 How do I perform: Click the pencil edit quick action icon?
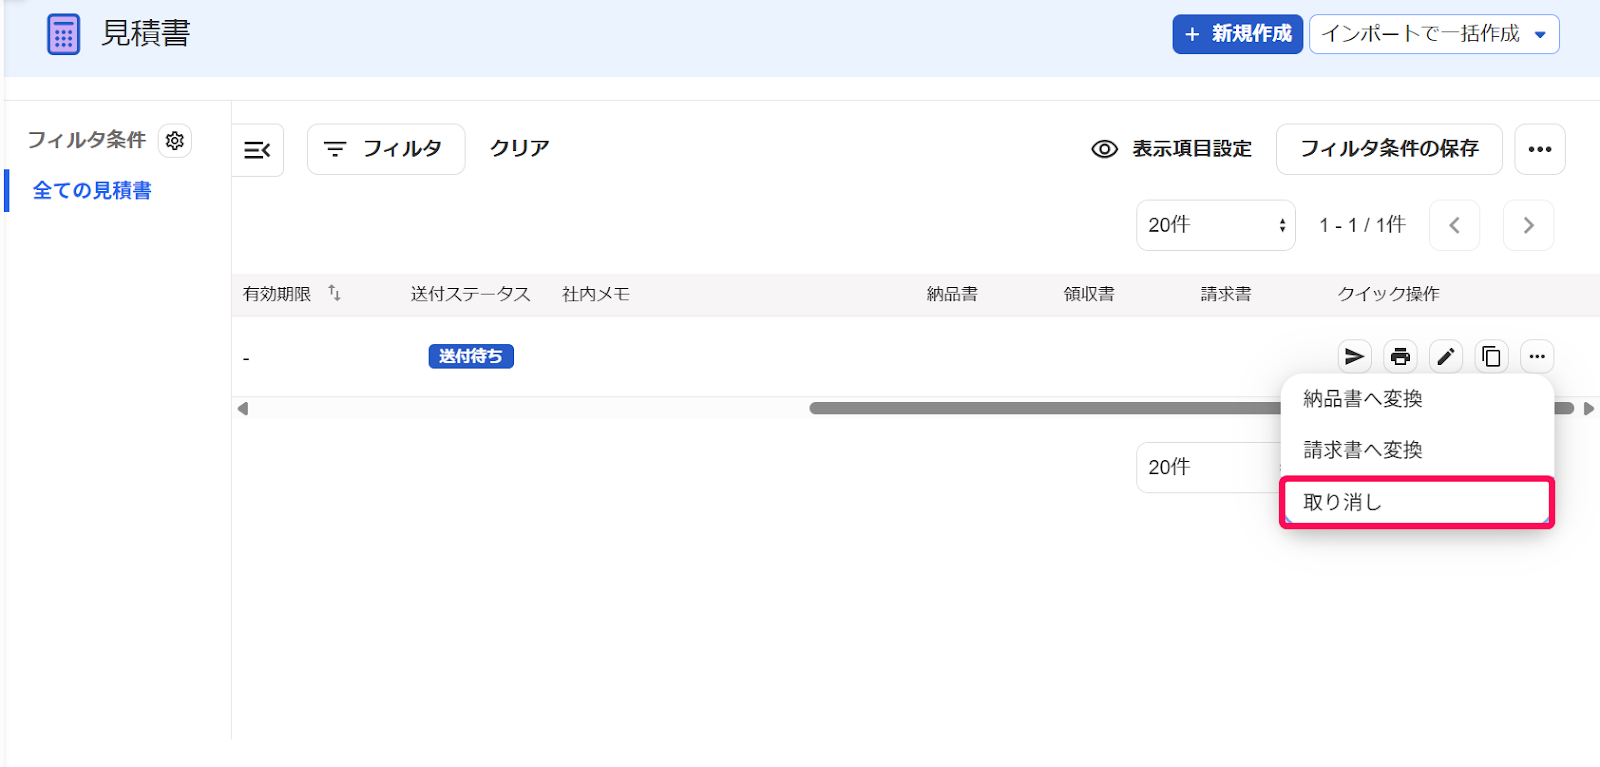(x=1445, y=356)
